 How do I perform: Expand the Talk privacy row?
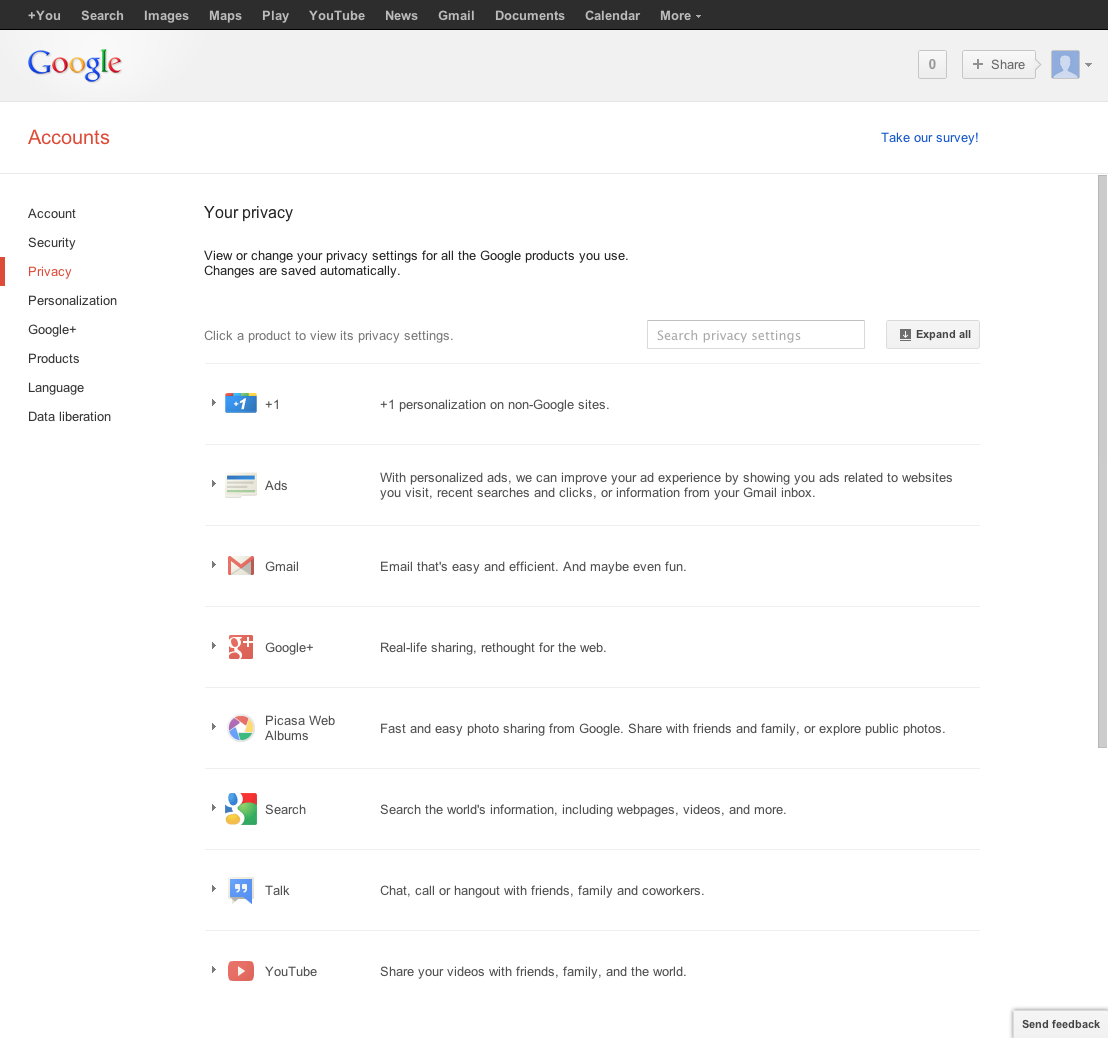[213, 889]
